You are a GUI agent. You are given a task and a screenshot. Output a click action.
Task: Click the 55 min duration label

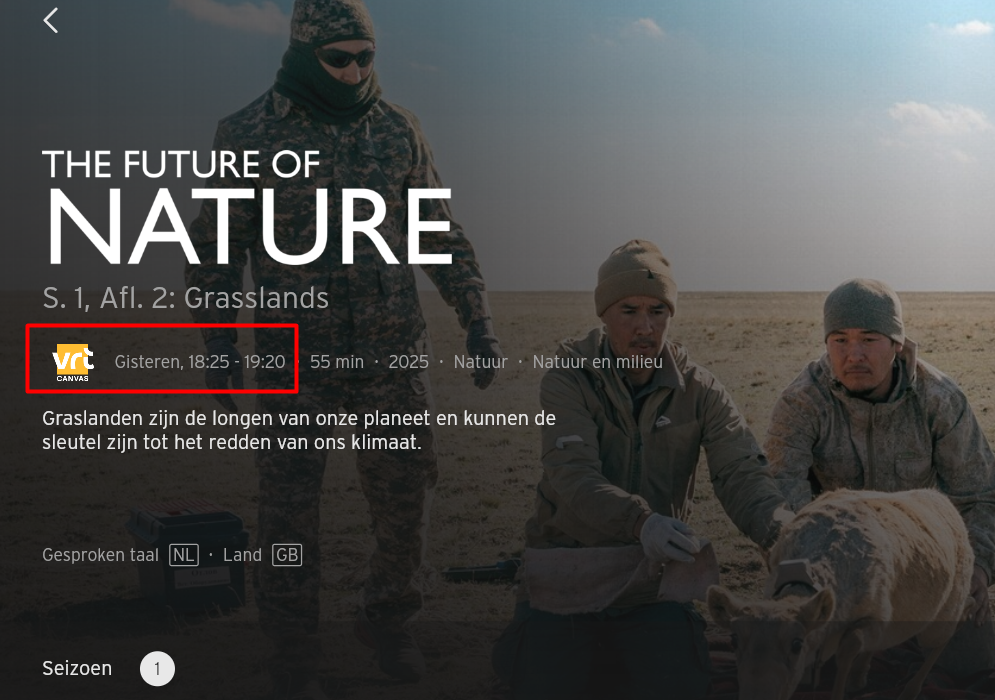pyautogui.click(x=337, y=362)
